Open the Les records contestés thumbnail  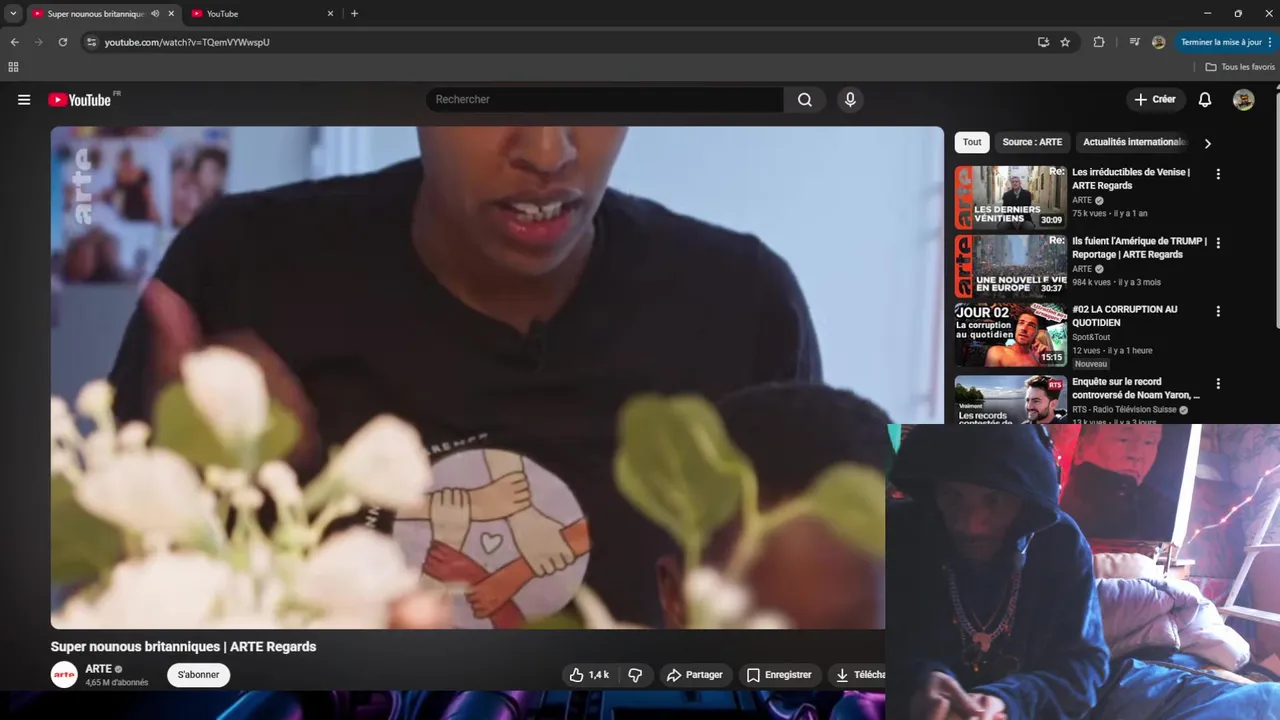[x=1010, y=400]
